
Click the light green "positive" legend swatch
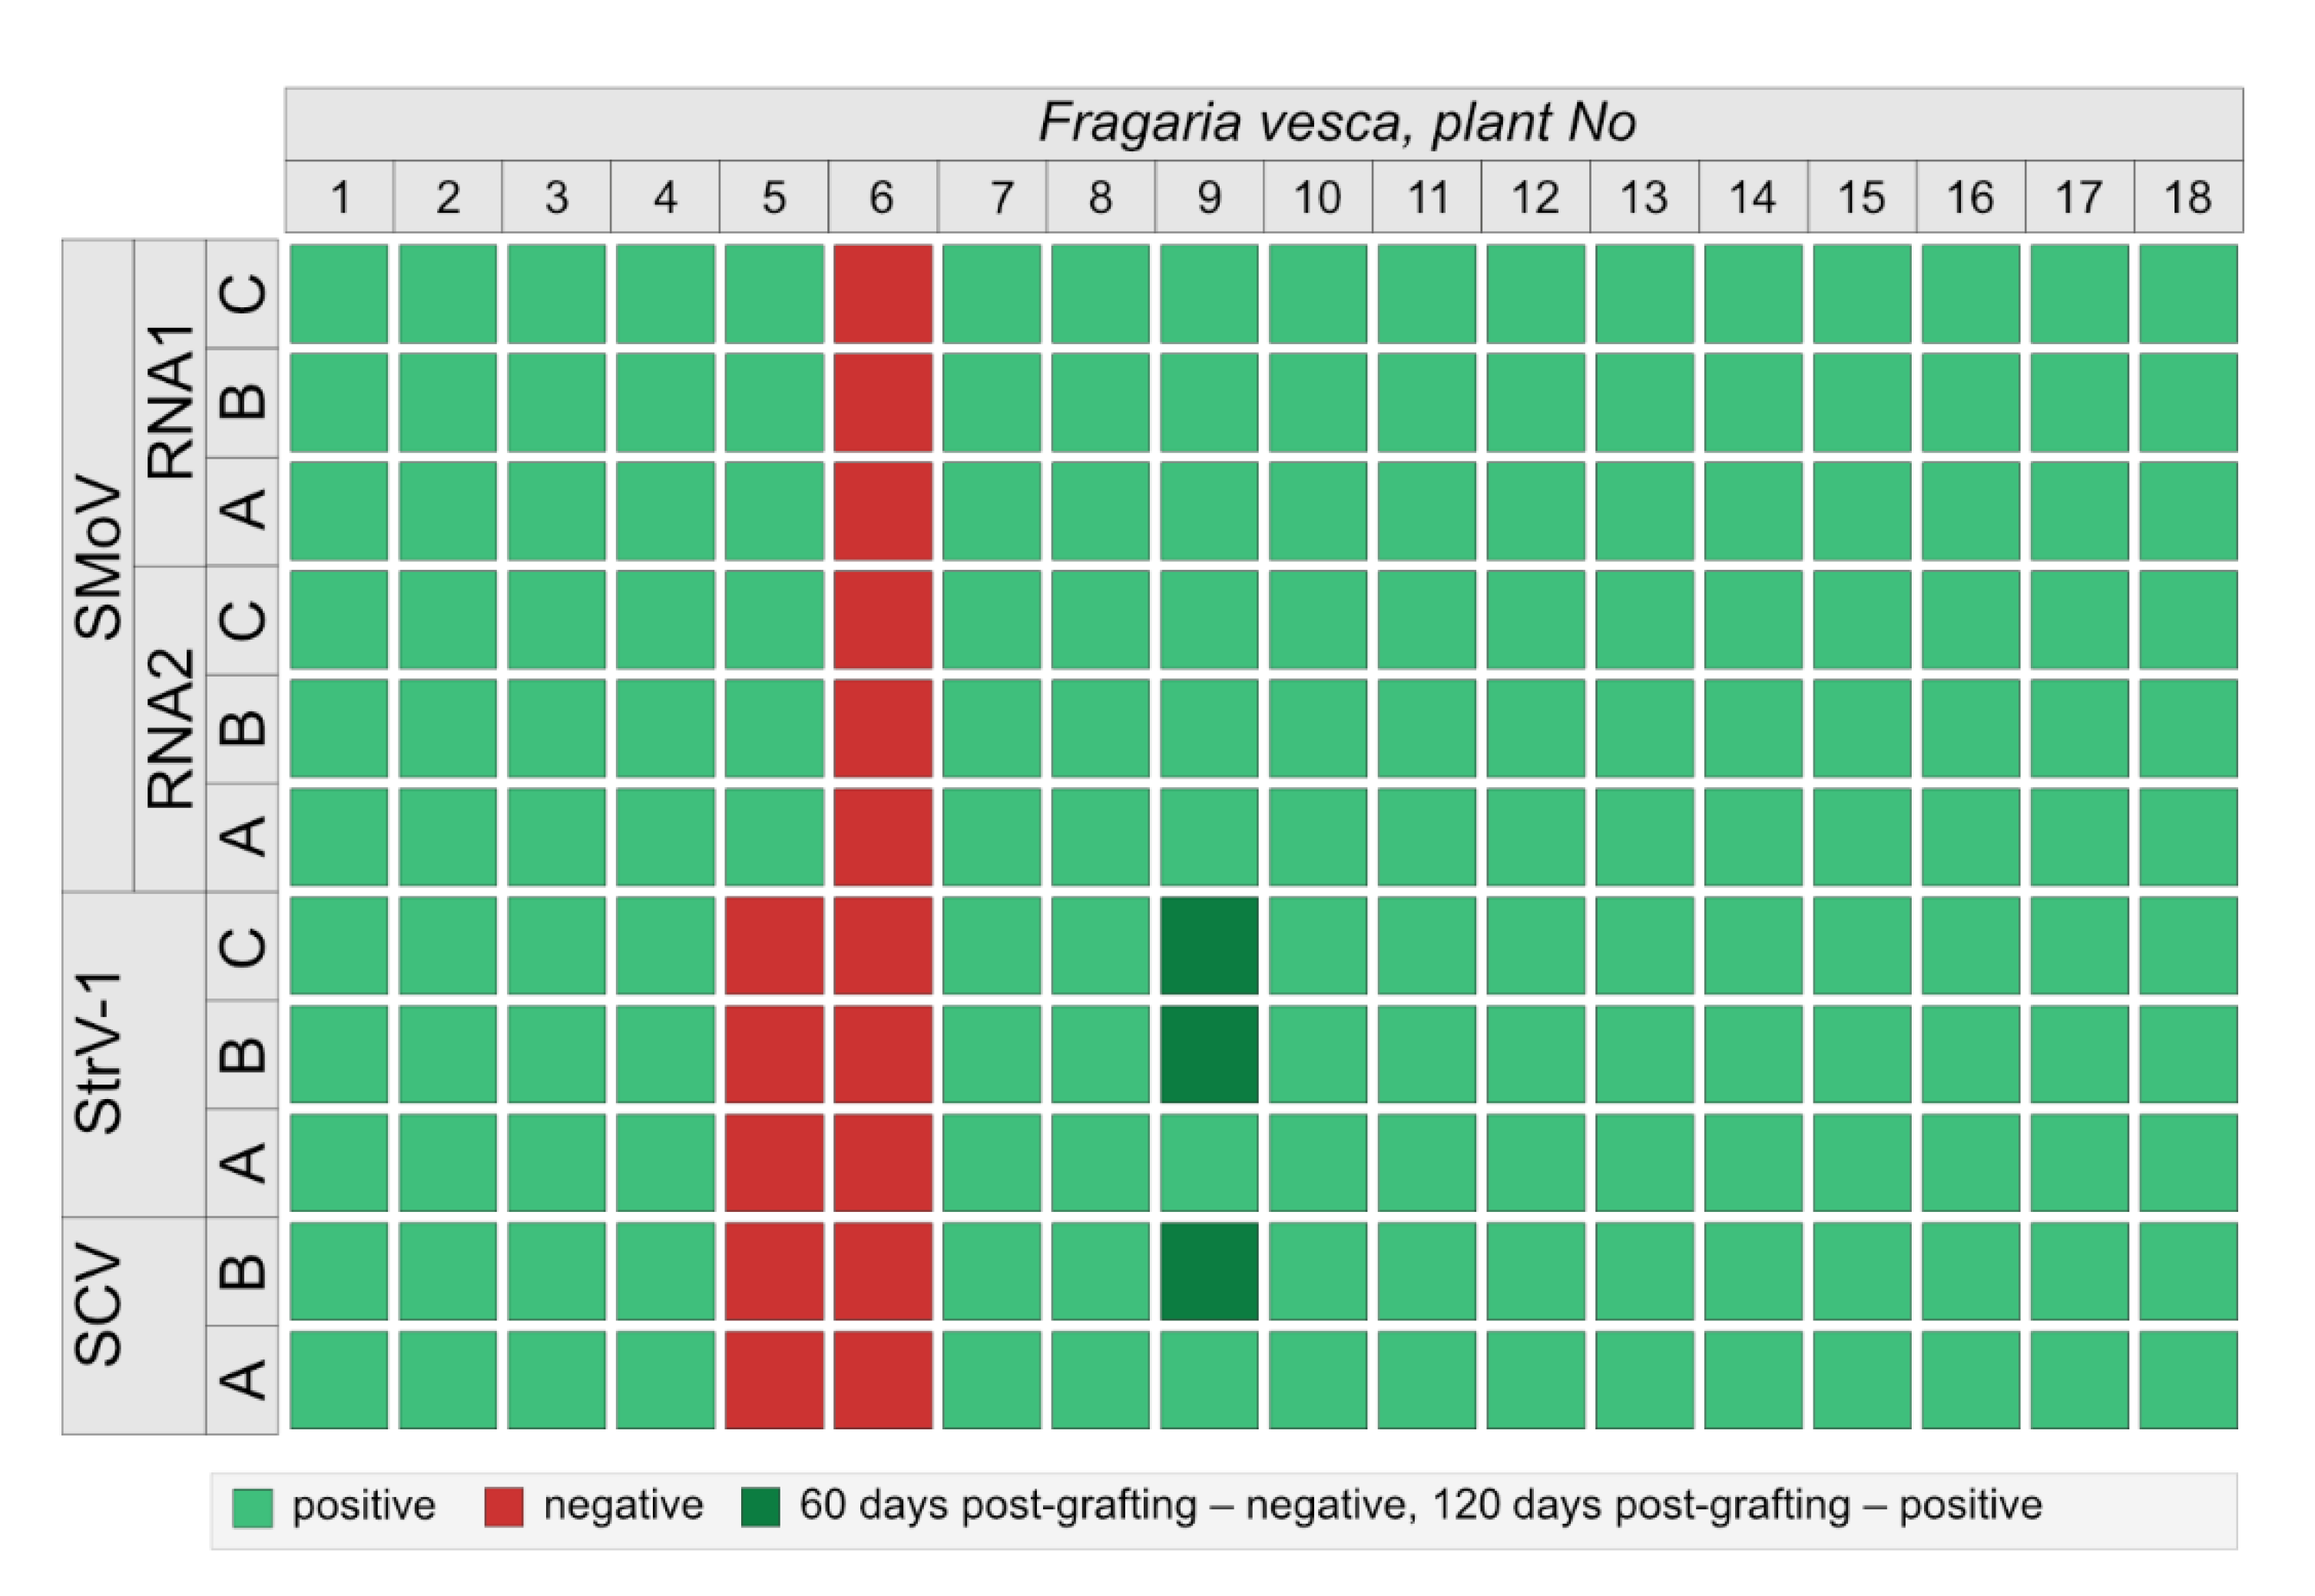tap(252, 1507)
